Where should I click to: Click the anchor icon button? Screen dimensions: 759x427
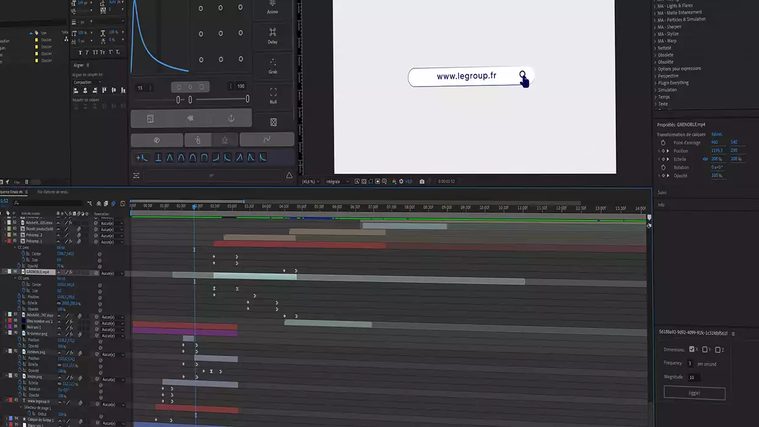[231, 118]
